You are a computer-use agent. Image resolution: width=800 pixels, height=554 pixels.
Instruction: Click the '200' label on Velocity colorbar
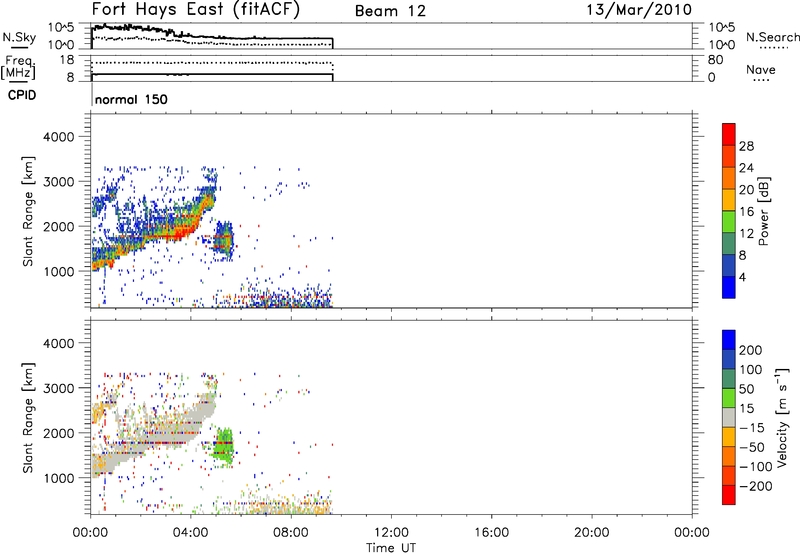(x=751, y=350)
